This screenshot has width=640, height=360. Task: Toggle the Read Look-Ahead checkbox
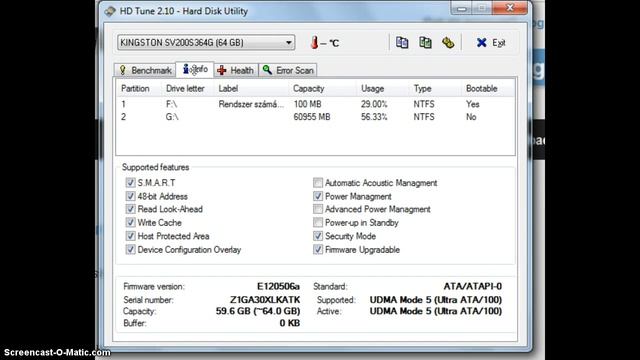coord(130,209)
